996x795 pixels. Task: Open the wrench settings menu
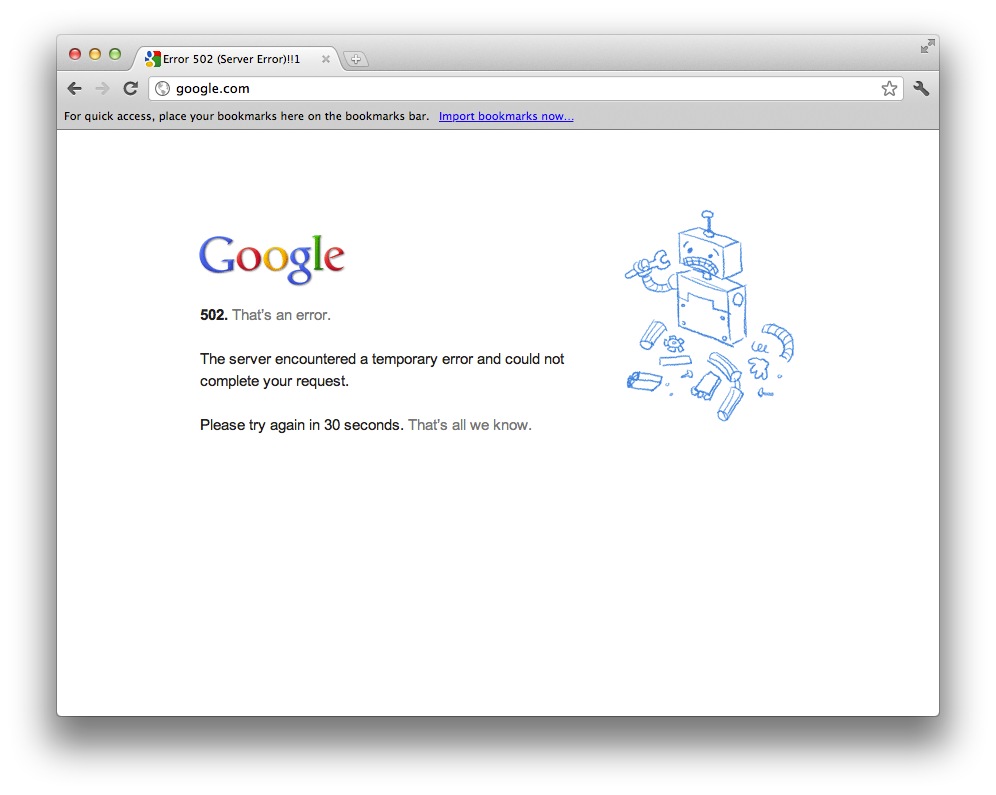[921, 88]
